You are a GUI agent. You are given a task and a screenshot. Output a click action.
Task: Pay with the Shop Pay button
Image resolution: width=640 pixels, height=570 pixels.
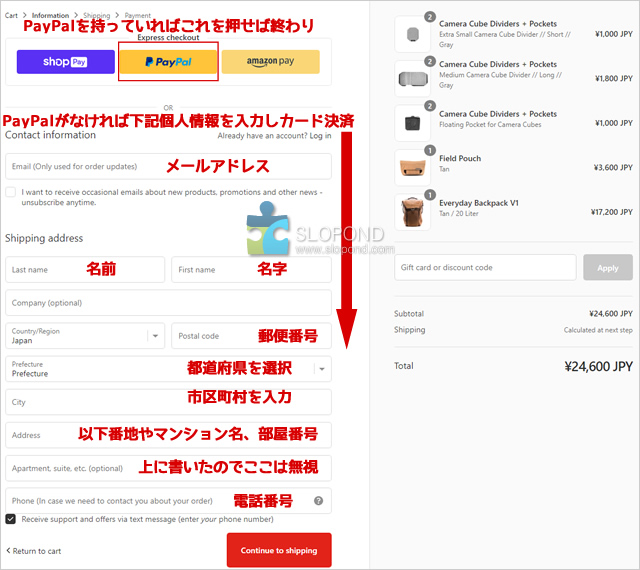click(x=66, y=62)
